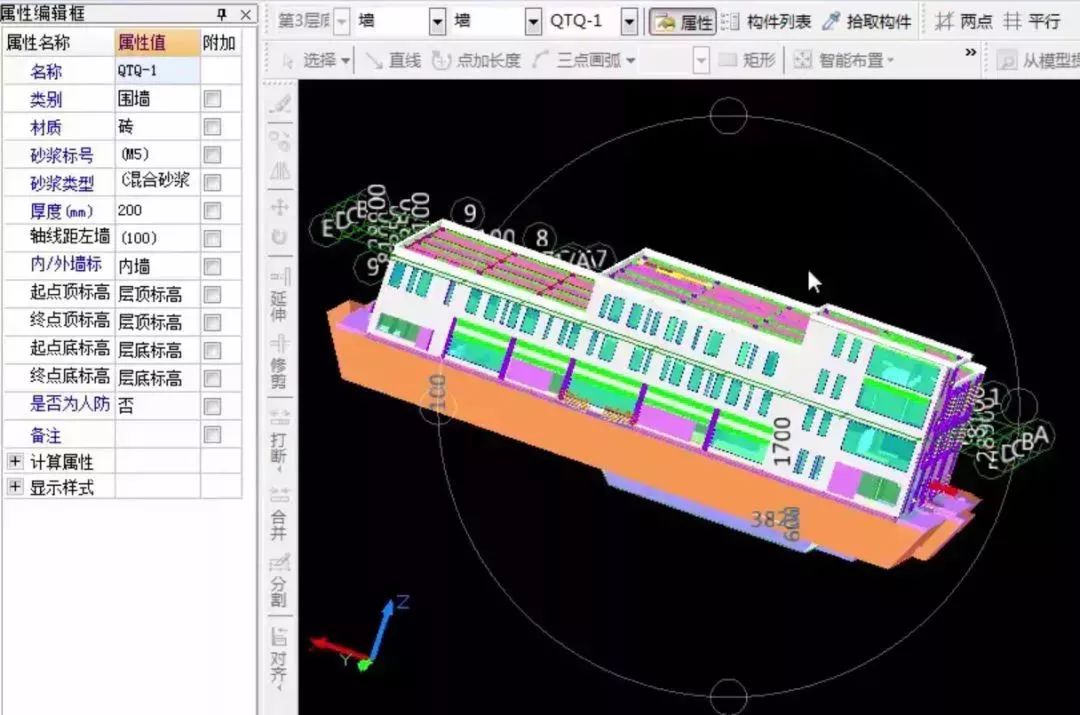This screenshot has height=715, width=1080.
Task: Enable the 附加 checkbox for 厚度(mm)
Action: (212, 211)
